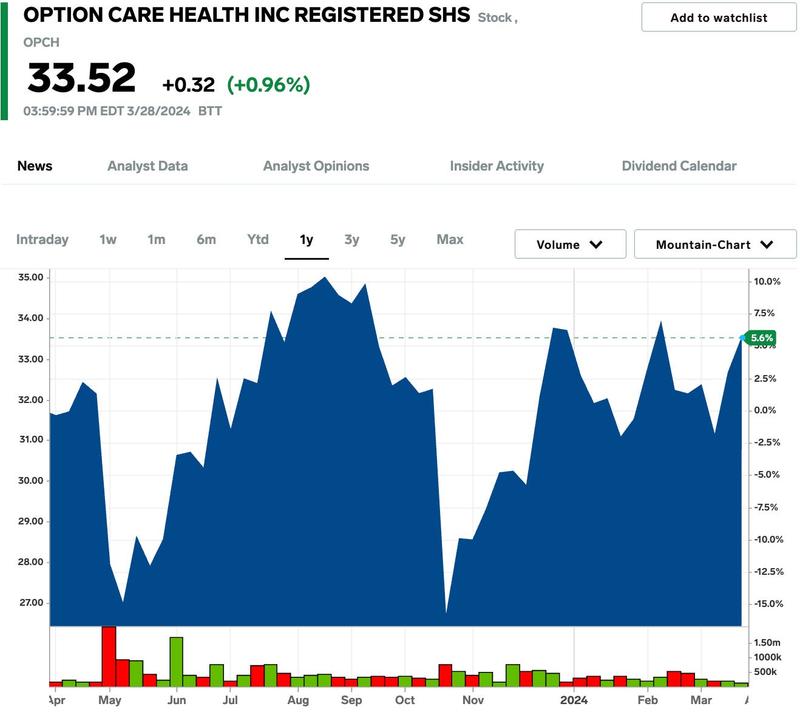800x715 pixels.
Task: Click the 2024 label on the time axis
Action: (574, 700)
